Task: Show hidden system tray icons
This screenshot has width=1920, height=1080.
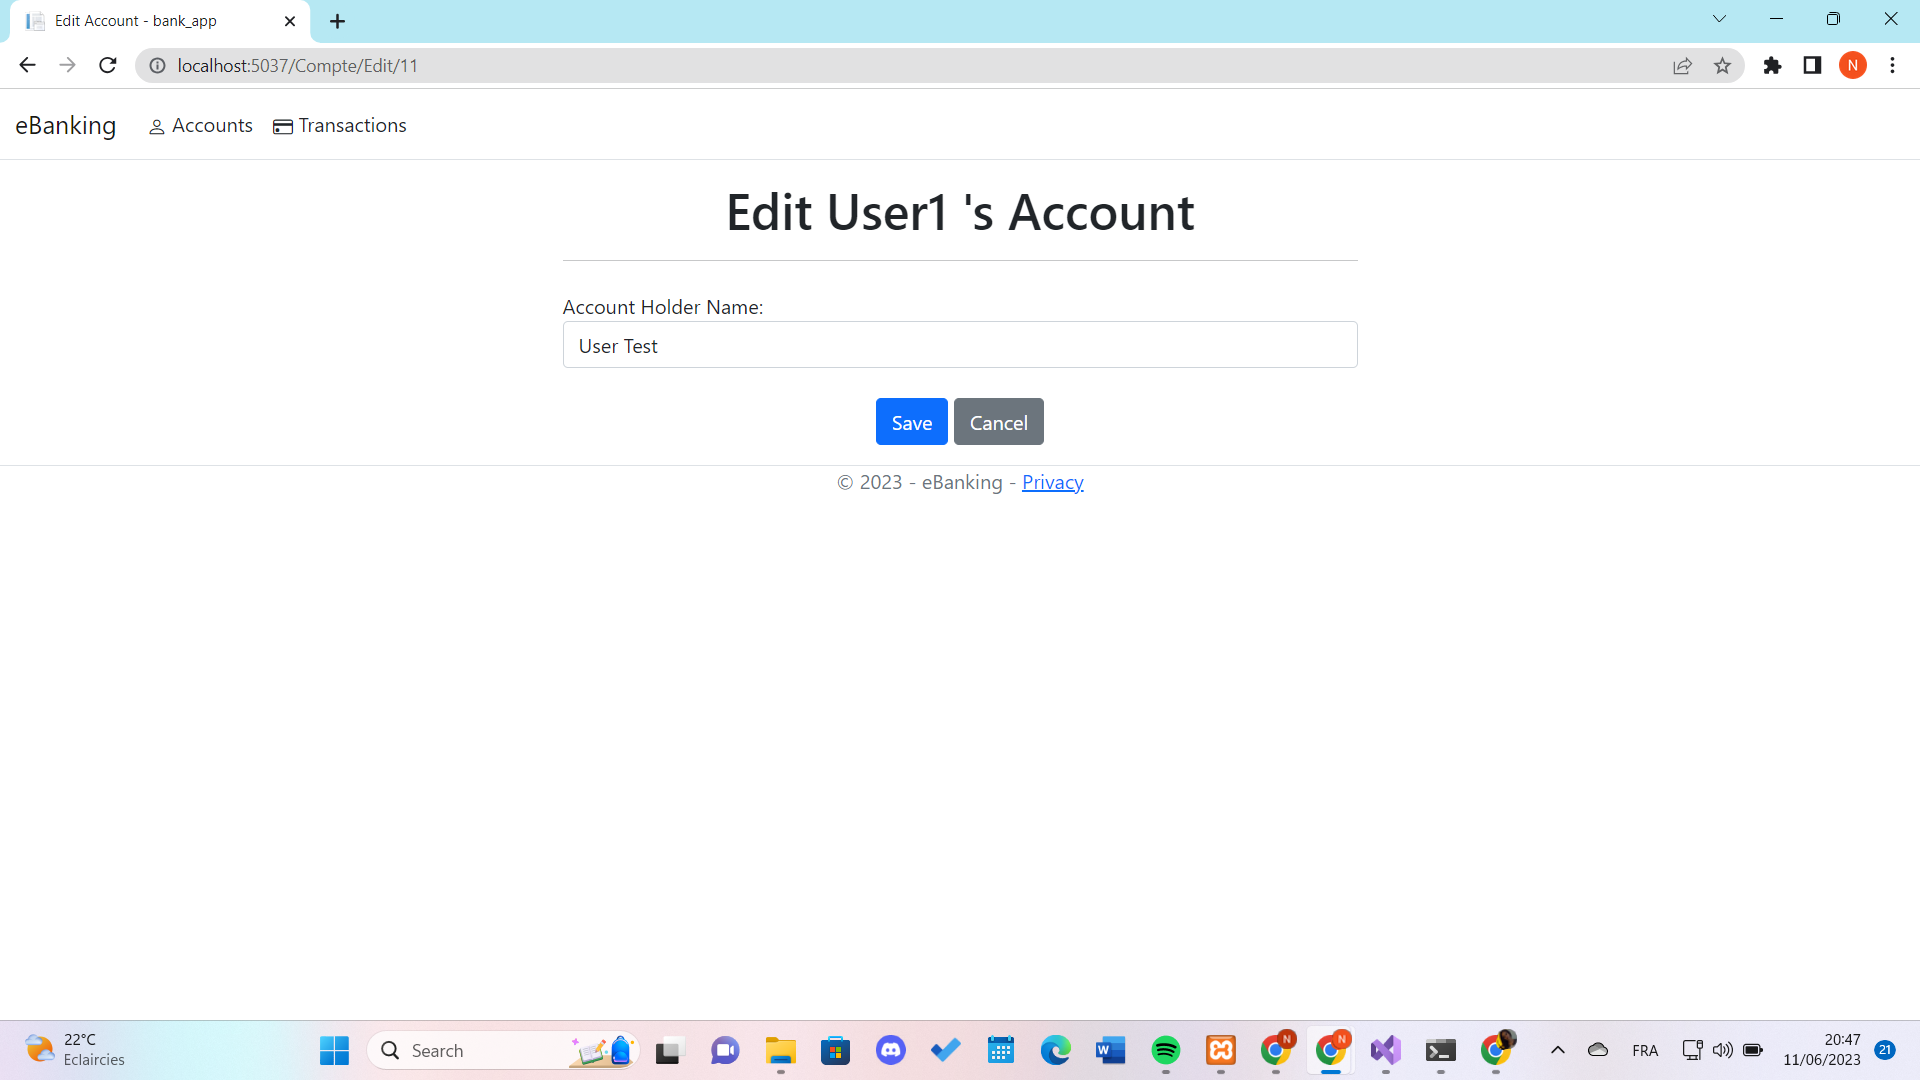Action: point(1557,1050)
